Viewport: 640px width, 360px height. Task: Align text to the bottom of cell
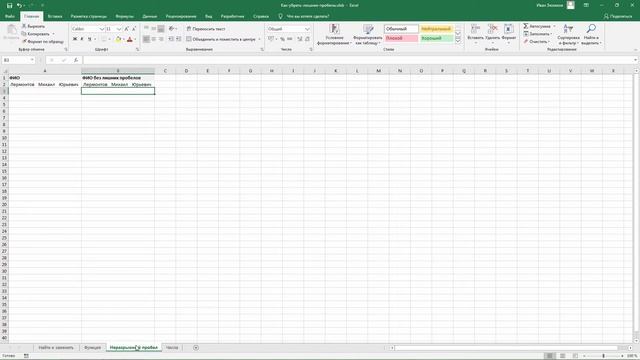161,29
